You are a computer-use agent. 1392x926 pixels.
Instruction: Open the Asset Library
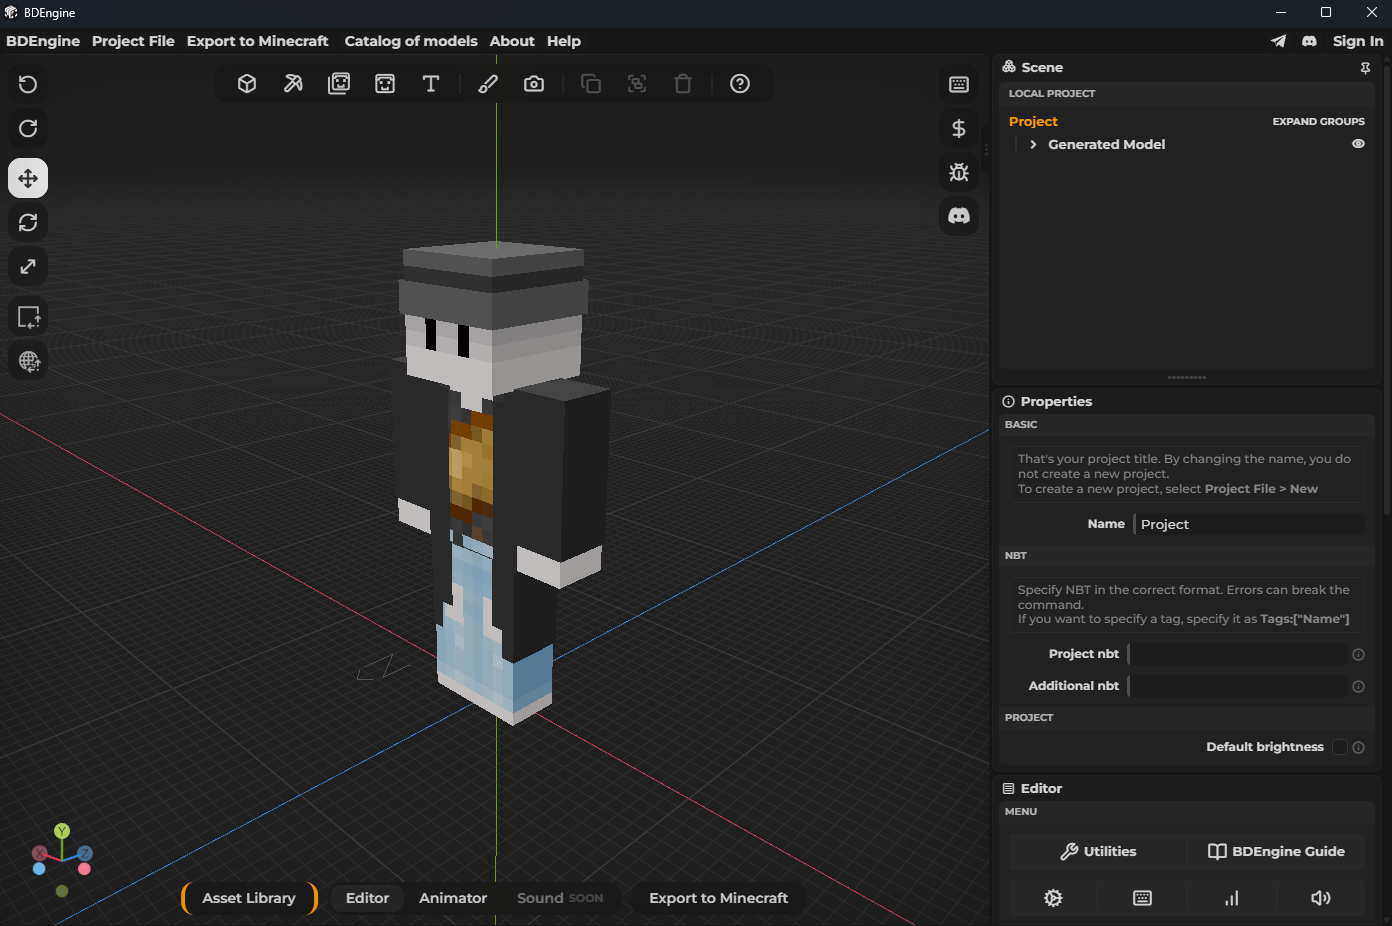coord(249,898)
